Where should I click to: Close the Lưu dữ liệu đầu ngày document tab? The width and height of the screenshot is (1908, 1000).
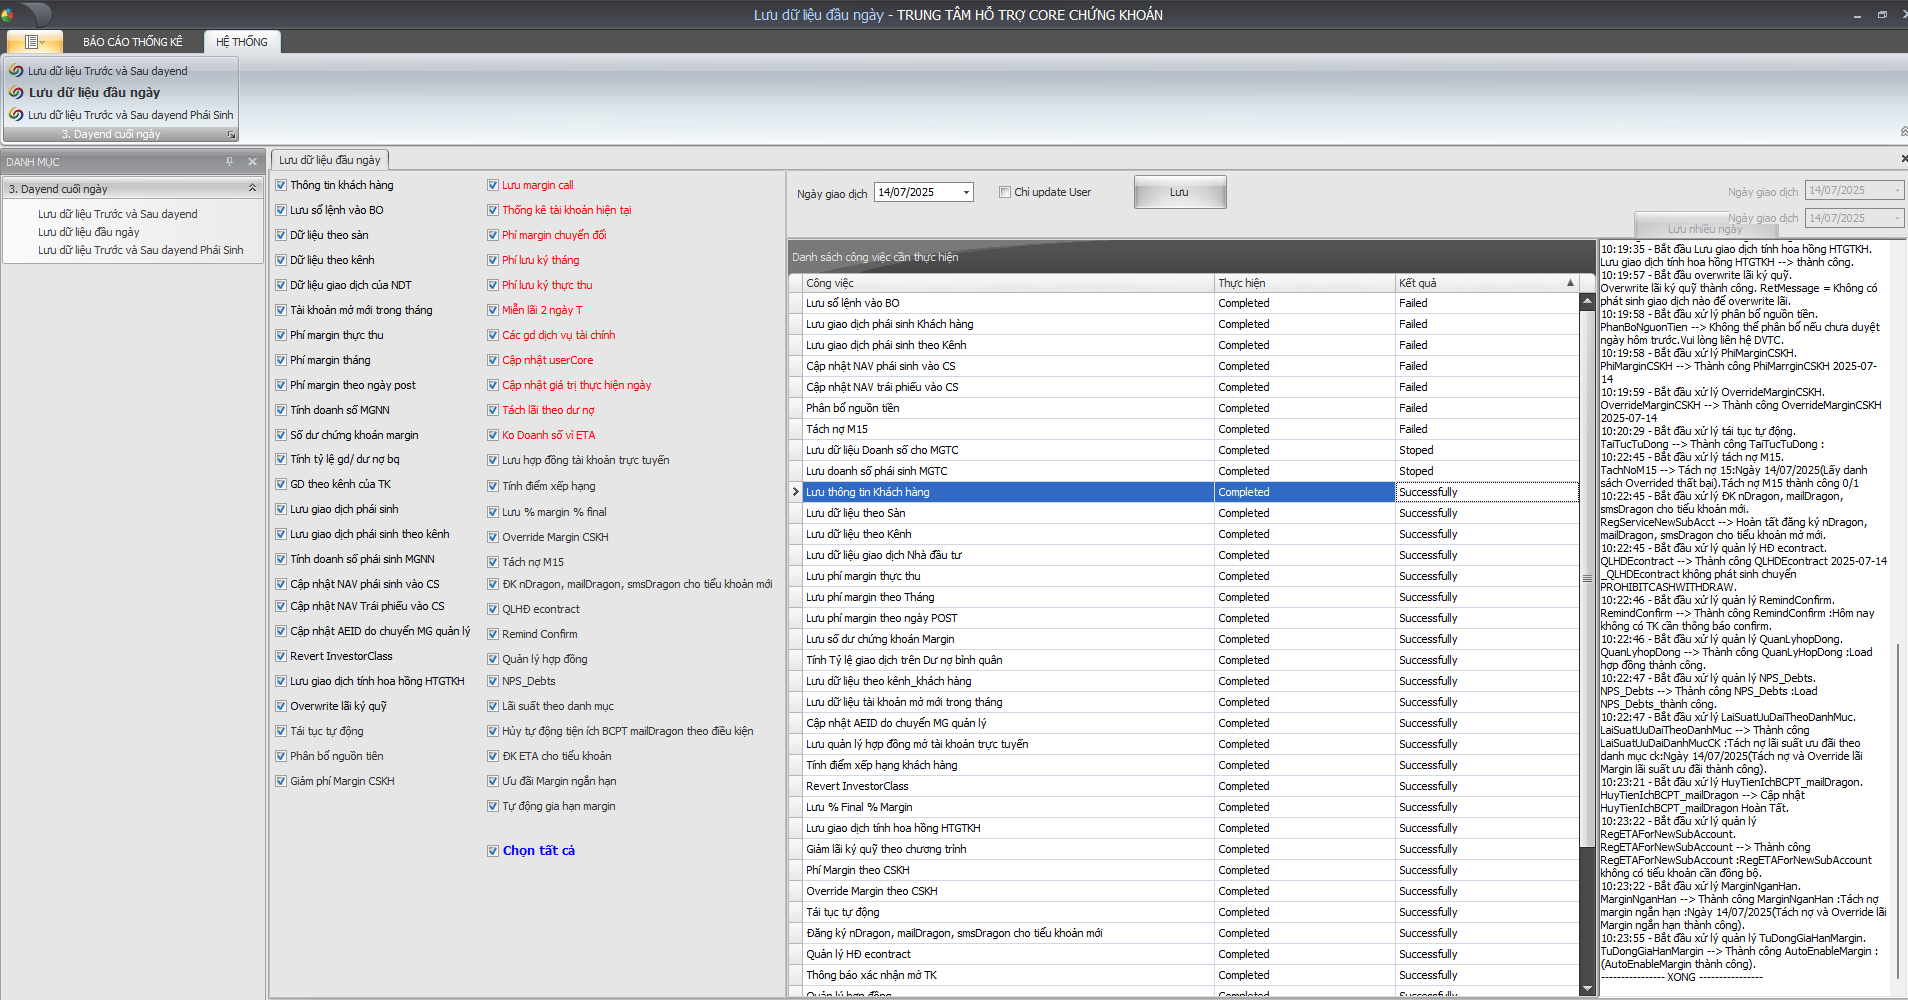(1903, 159)
